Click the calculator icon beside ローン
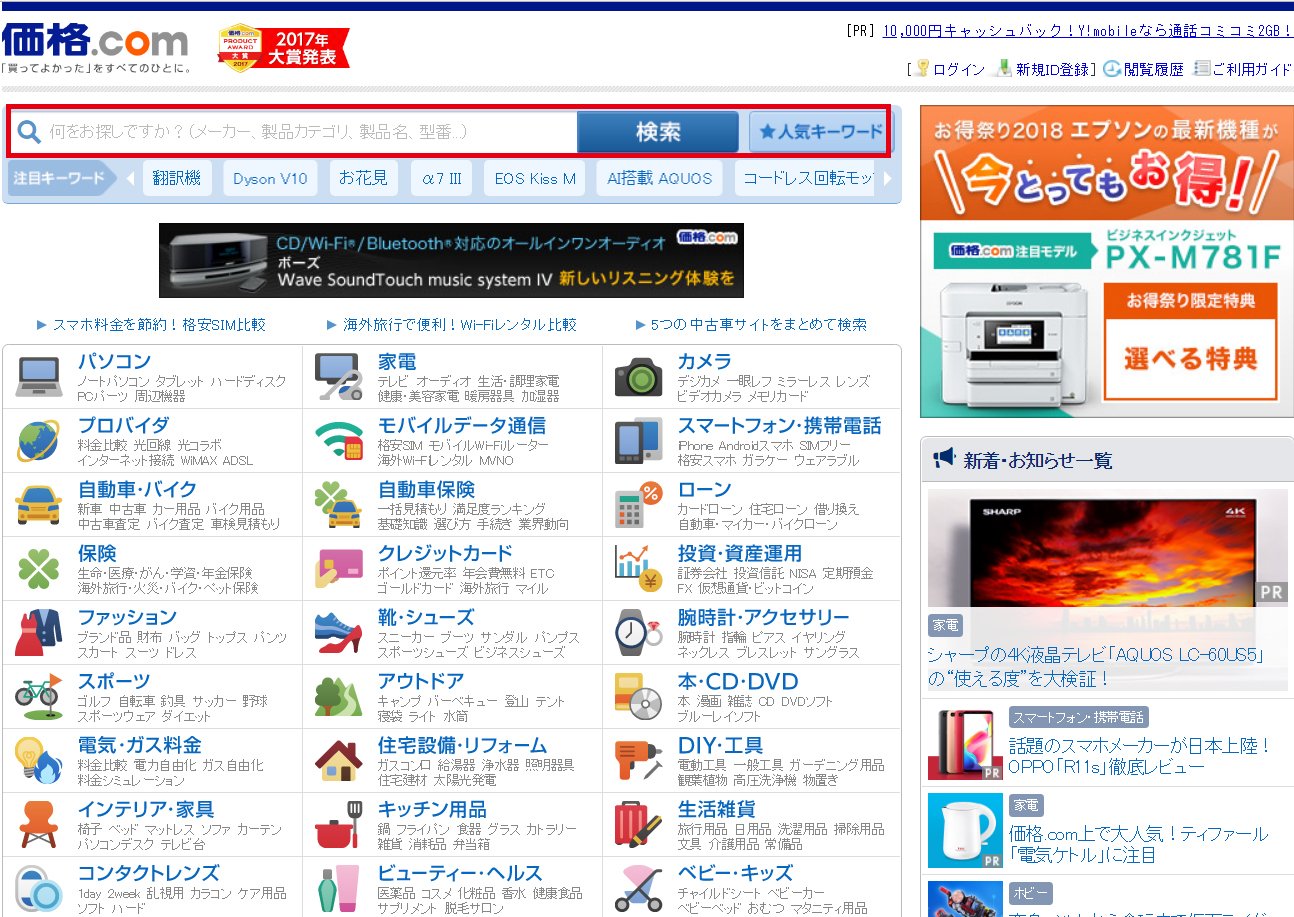The width and height of the screenshot is (1294, 917). pyautogui.click(x=639, y=505)
